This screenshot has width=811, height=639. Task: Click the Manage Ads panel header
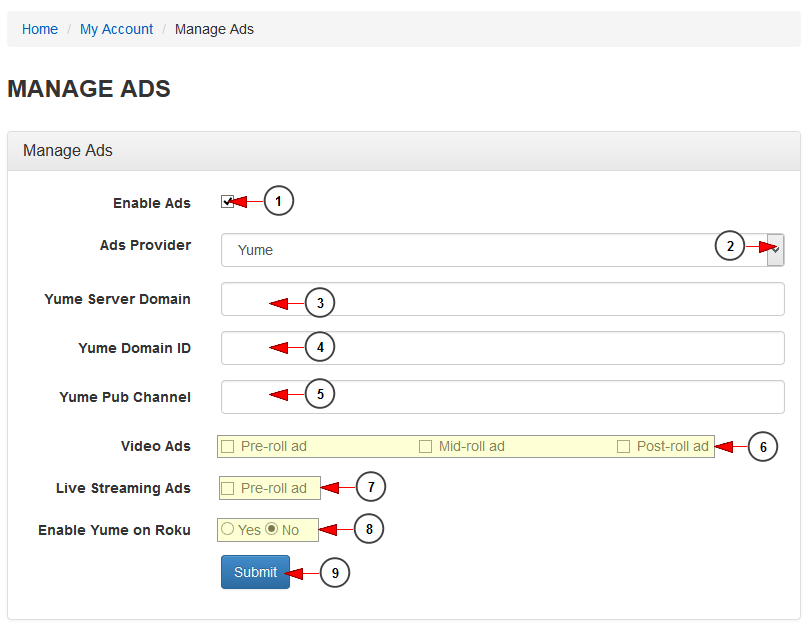click(x=404, y=151)
